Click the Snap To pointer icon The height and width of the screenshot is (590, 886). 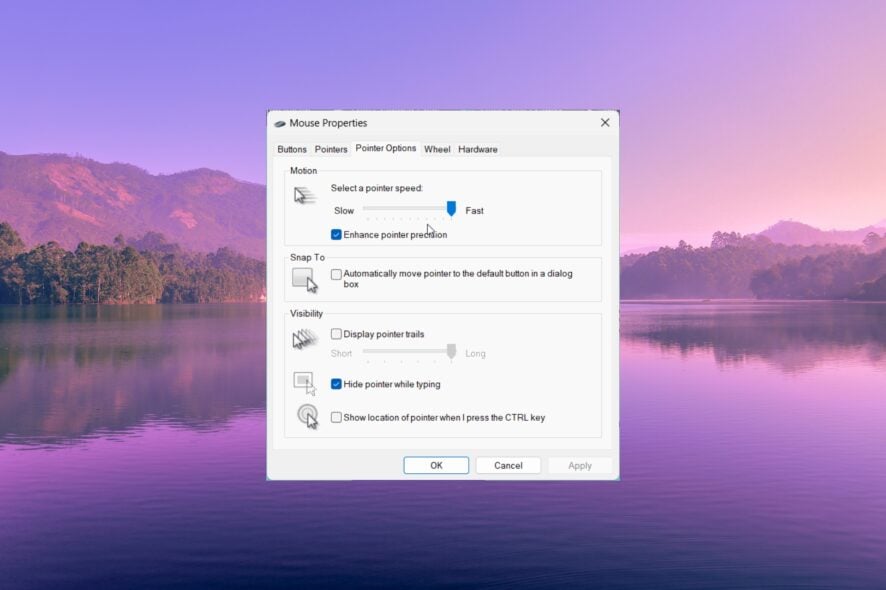pos(306,279)
